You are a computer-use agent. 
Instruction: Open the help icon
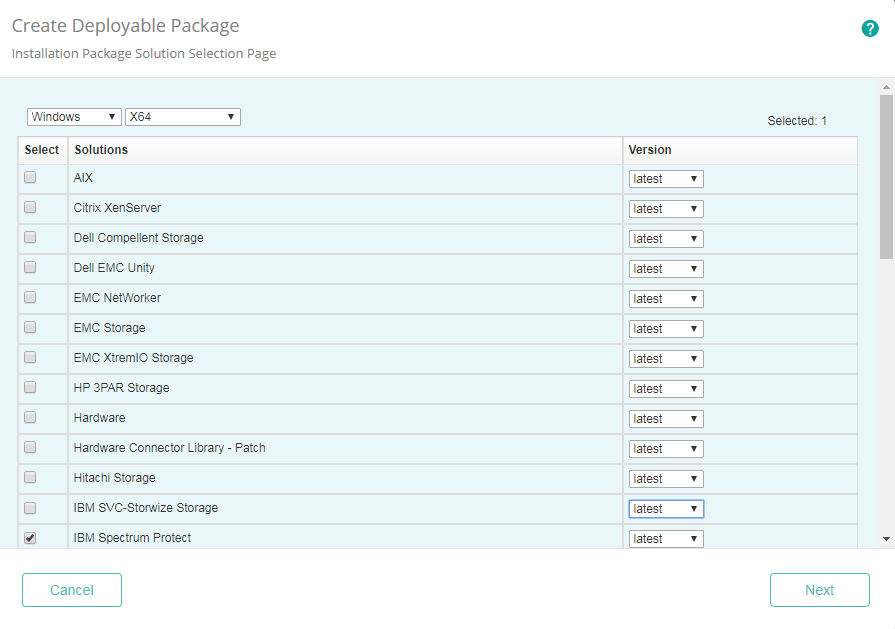click(870, 28)
